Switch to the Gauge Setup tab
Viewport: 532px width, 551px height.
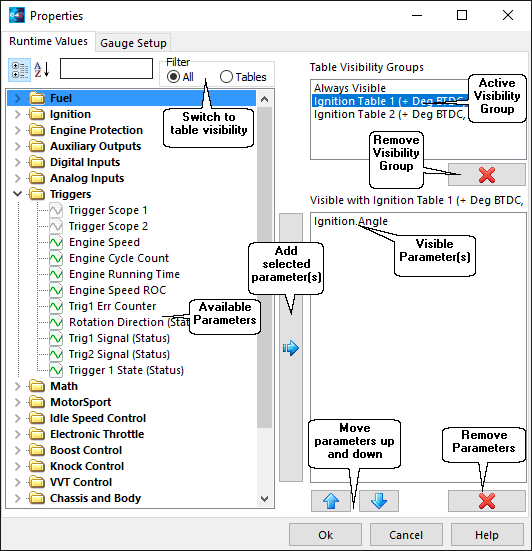point(133,43)
